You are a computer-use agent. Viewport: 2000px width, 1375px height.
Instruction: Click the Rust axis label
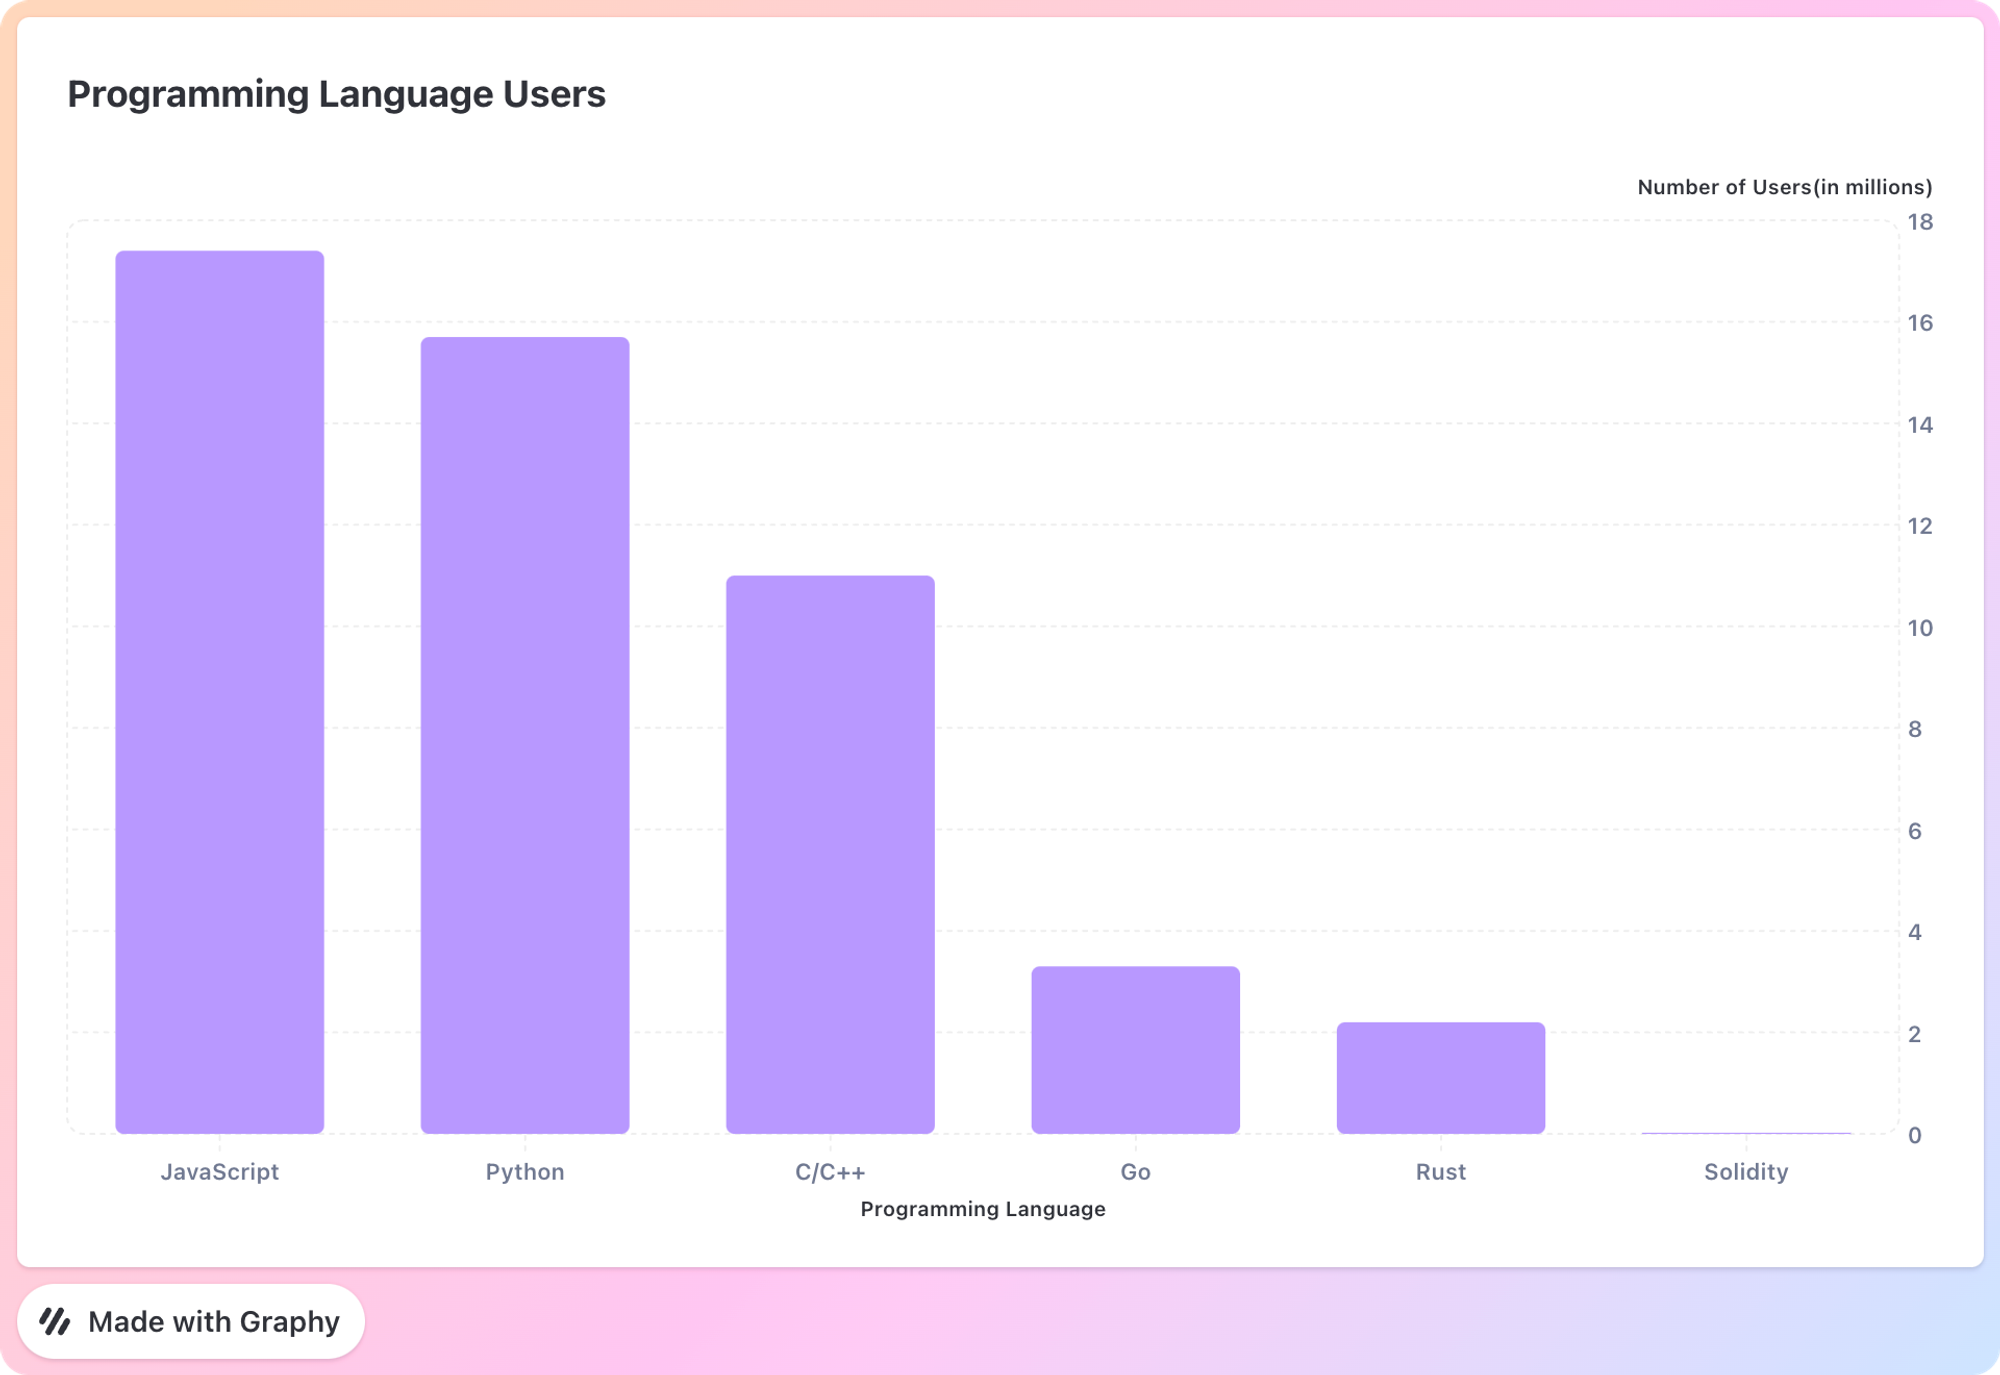1441,1172
